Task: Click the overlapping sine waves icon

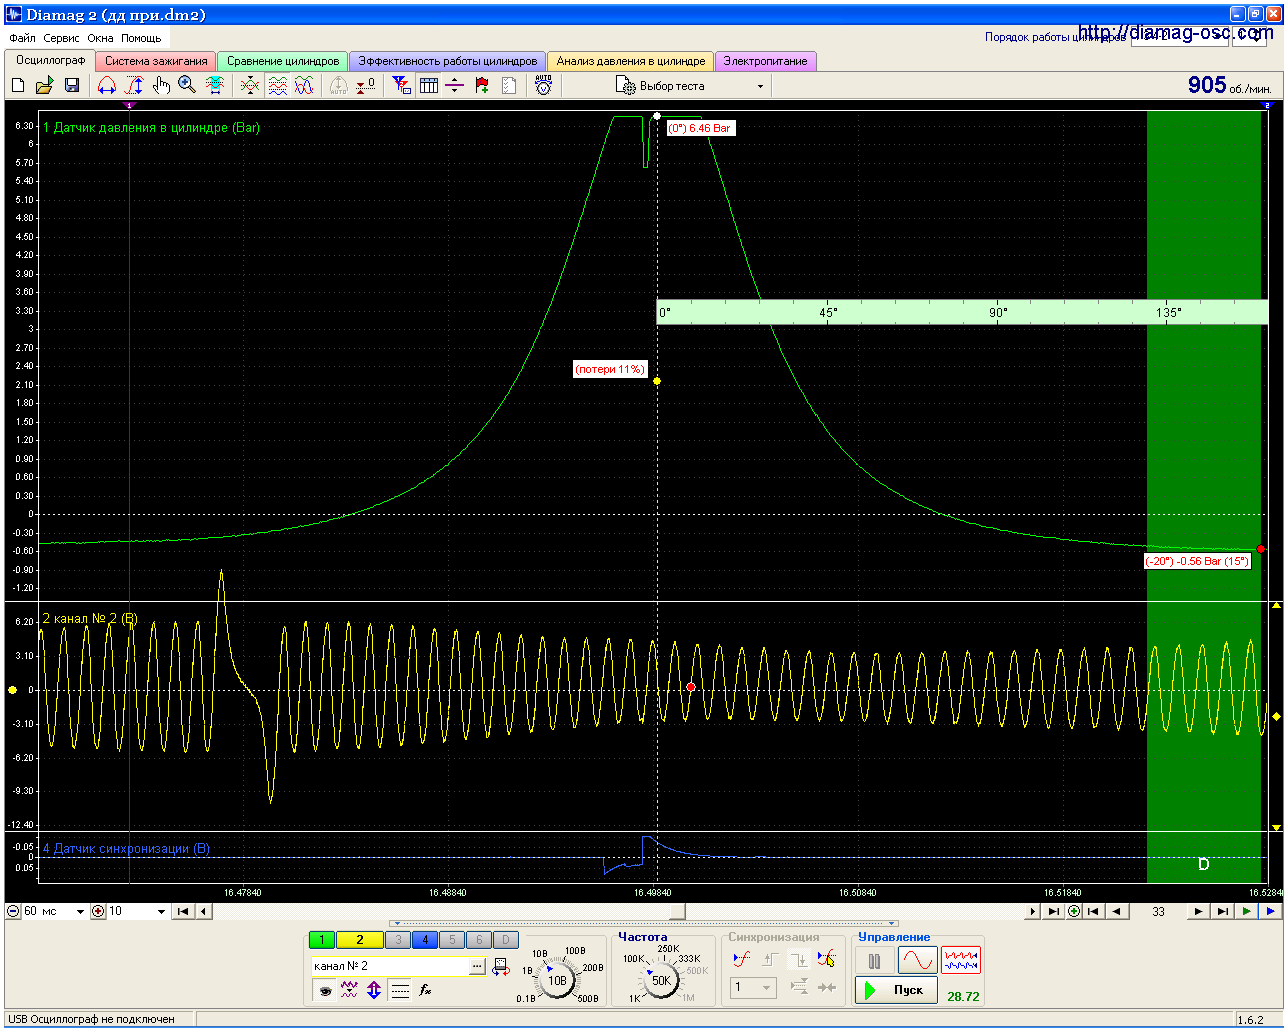Action: 304,86
